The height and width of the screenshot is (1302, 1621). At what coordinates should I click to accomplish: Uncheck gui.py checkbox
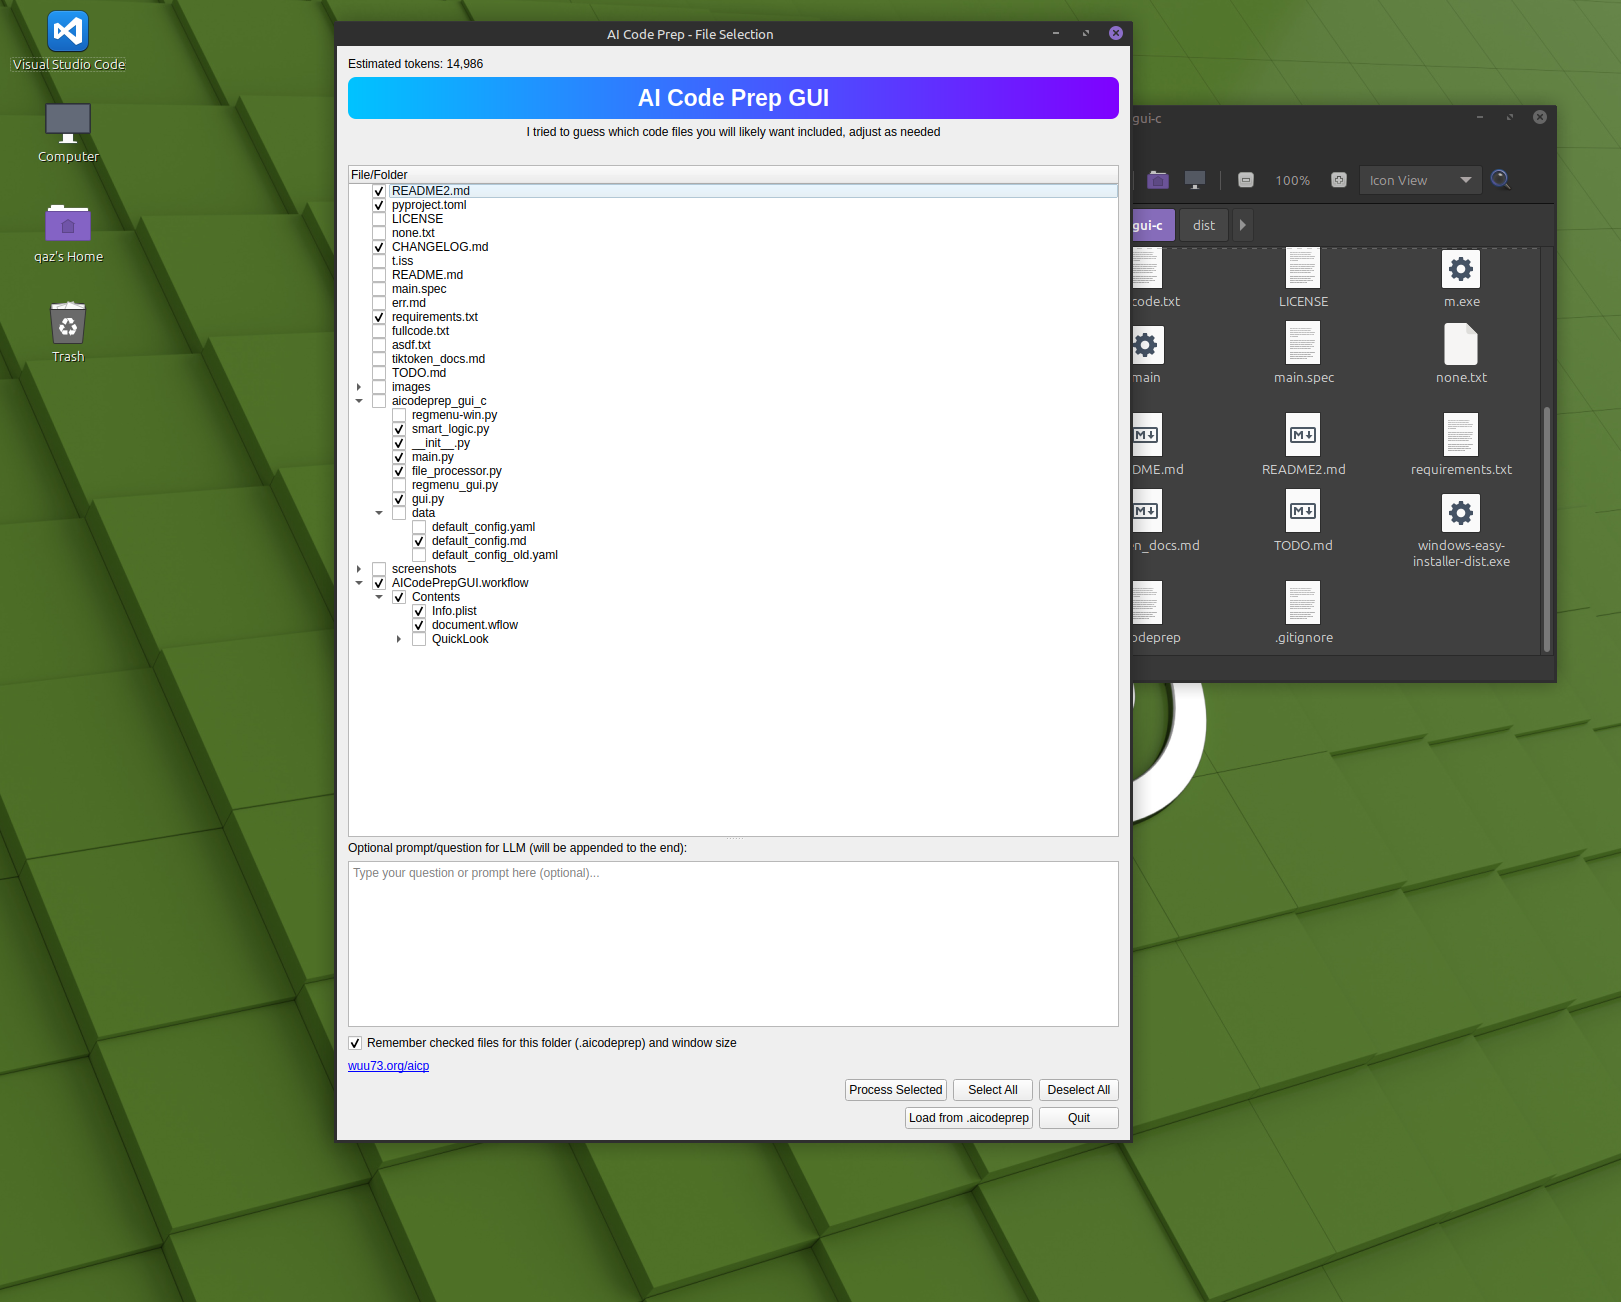(399, 499)
